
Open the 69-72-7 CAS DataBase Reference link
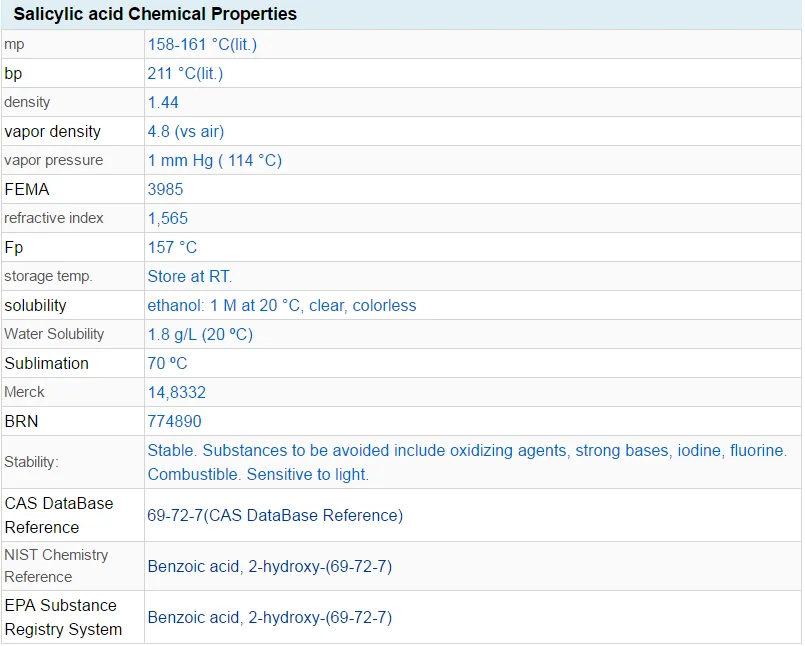pos(275,515)
